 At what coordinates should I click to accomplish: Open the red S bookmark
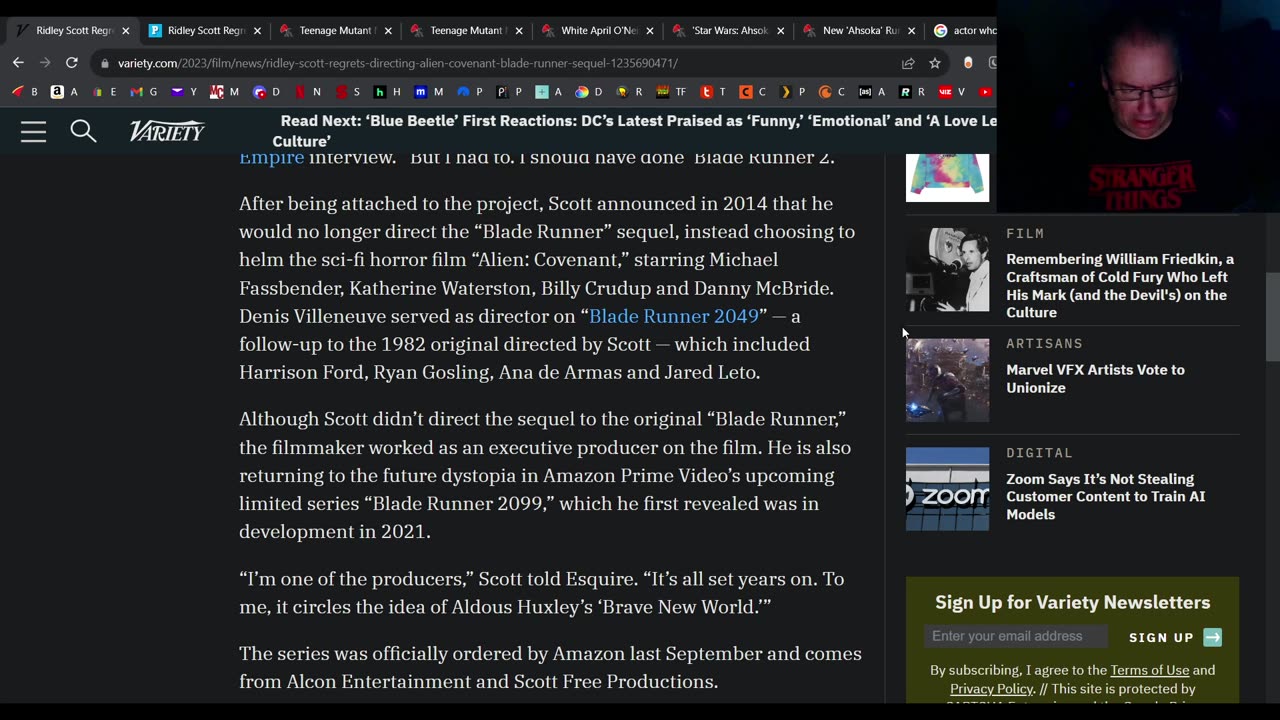pos(347,92)
